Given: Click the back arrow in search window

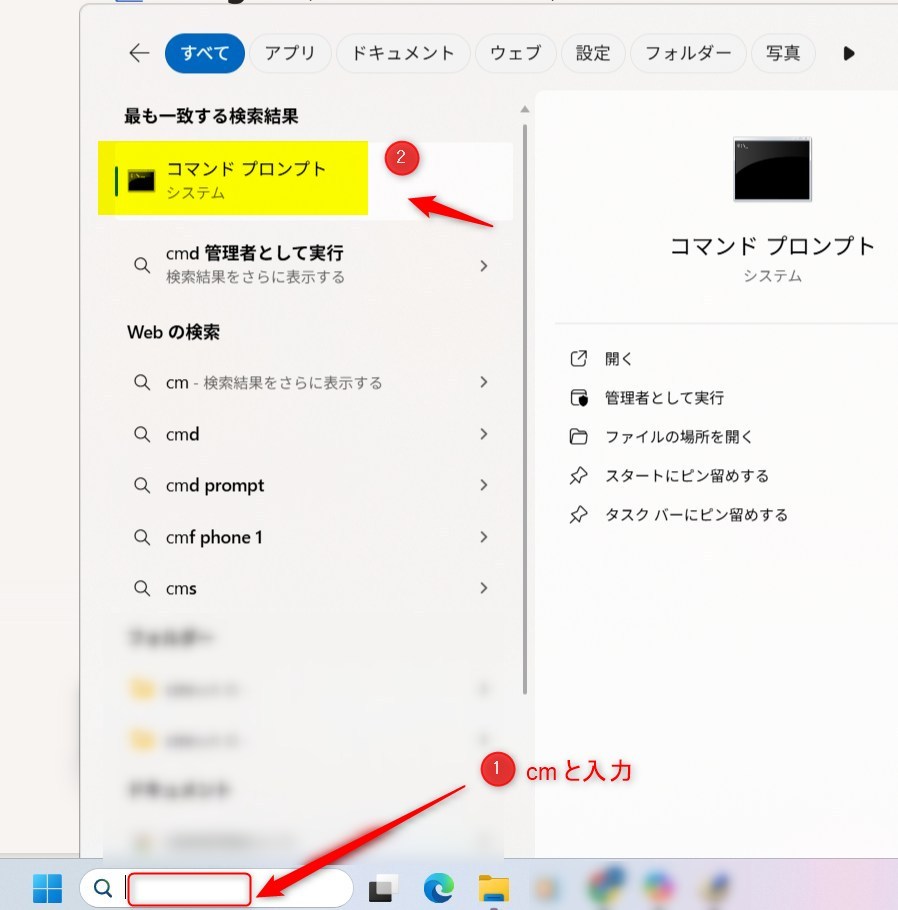Looking at the screenshot, I should [139, 53].
